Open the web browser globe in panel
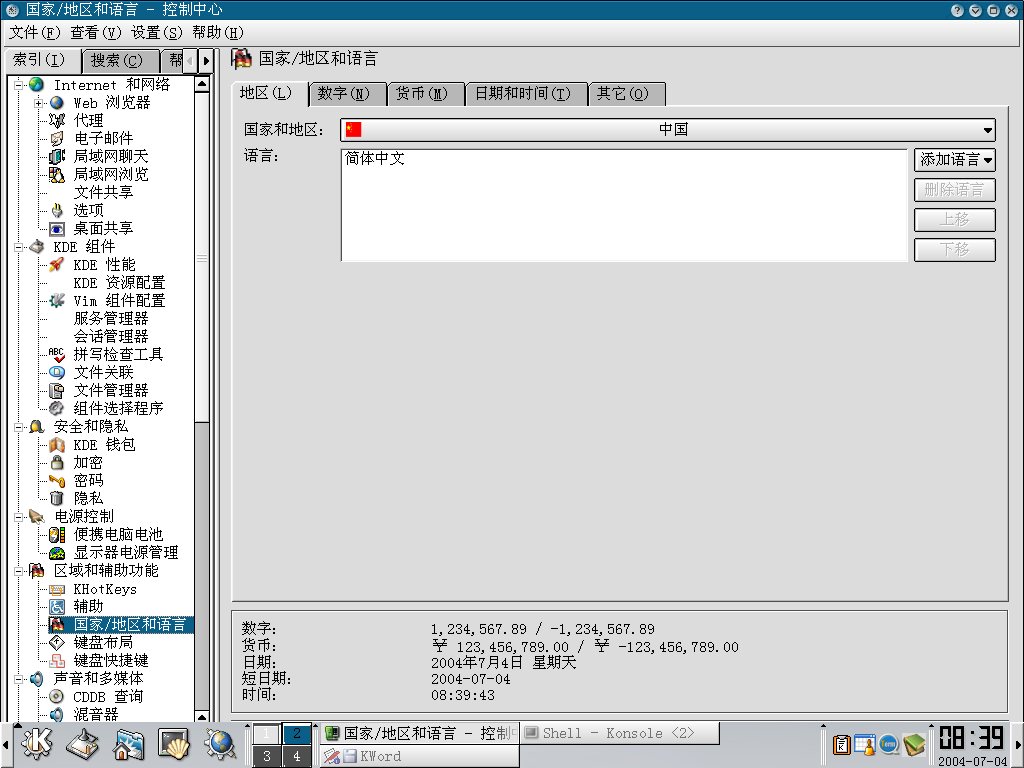Viewport: 1024px width, 768px height. (x=220, y=744)
